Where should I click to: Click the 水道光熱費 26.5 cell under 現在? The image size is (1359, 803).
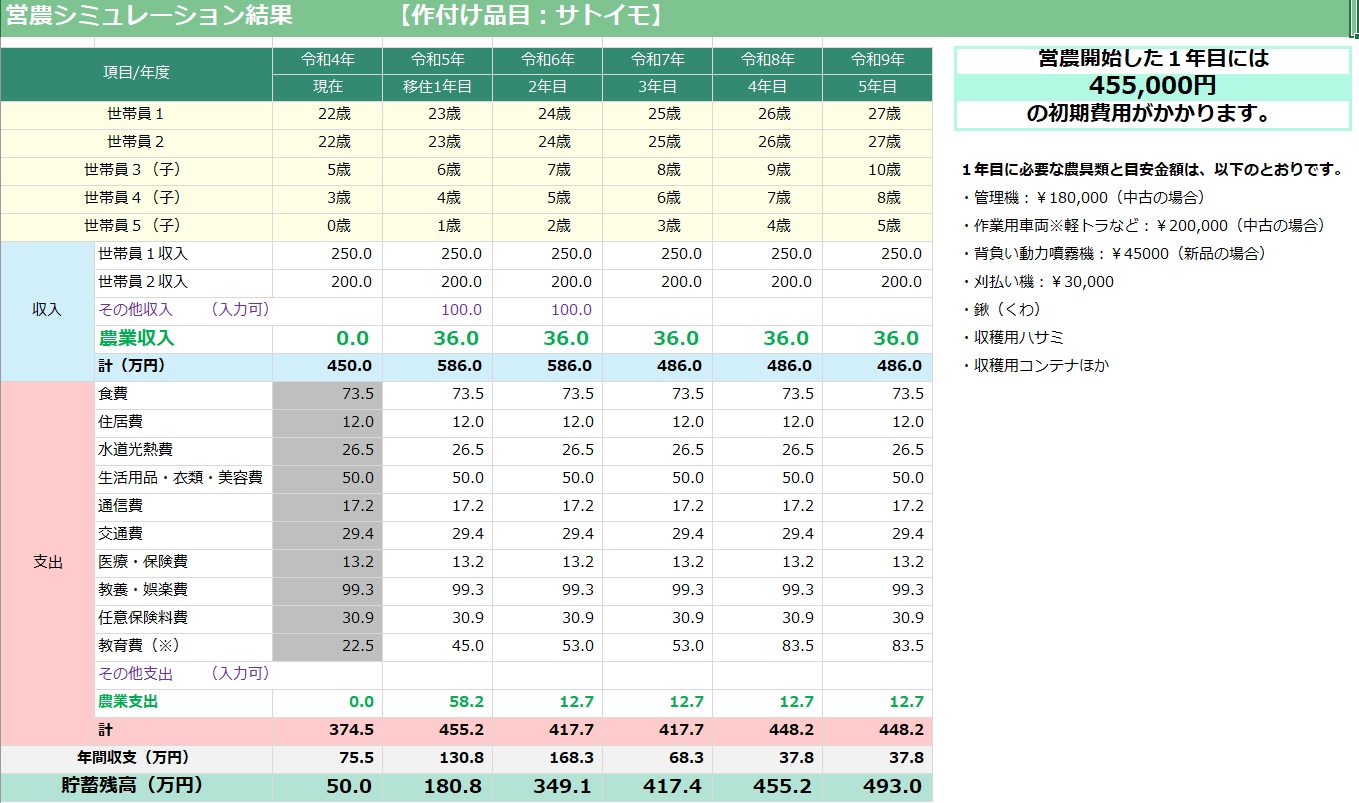[327, 450]
